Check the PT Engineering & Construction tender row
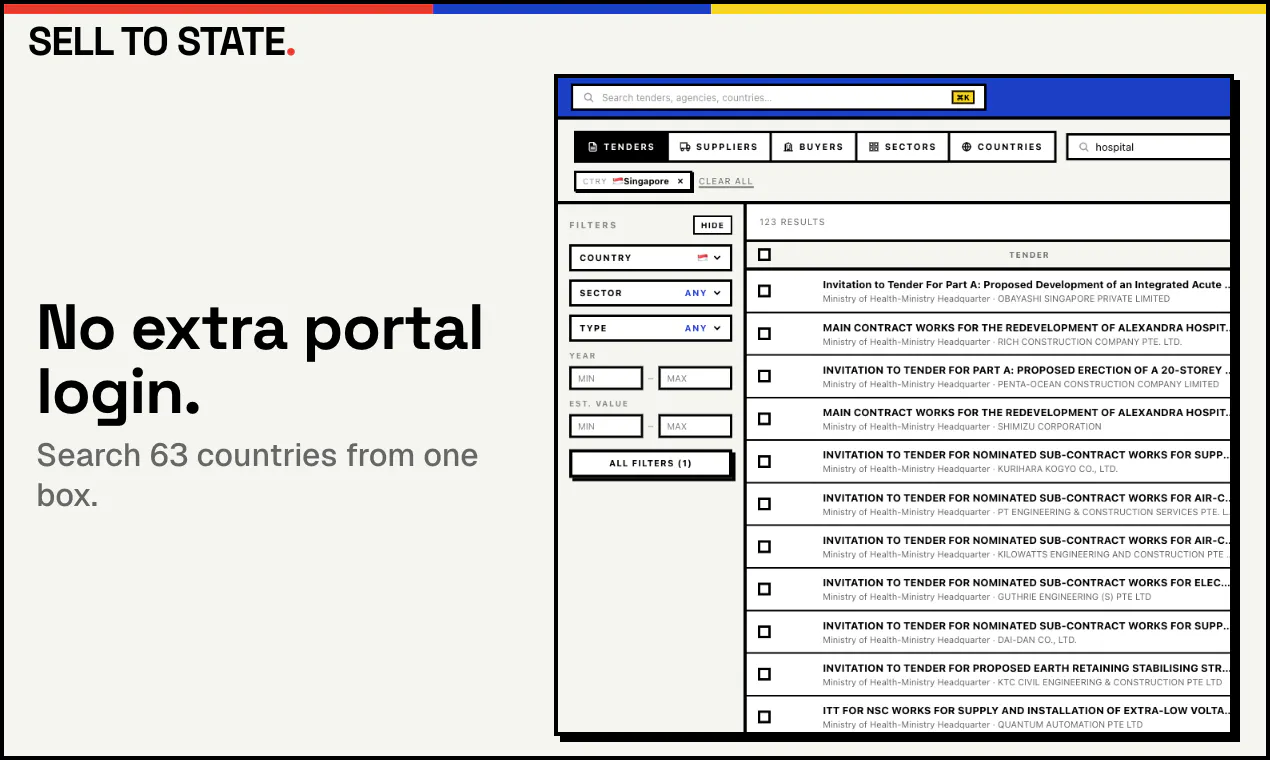The image size is (1270, 760). tap(764, 504)
